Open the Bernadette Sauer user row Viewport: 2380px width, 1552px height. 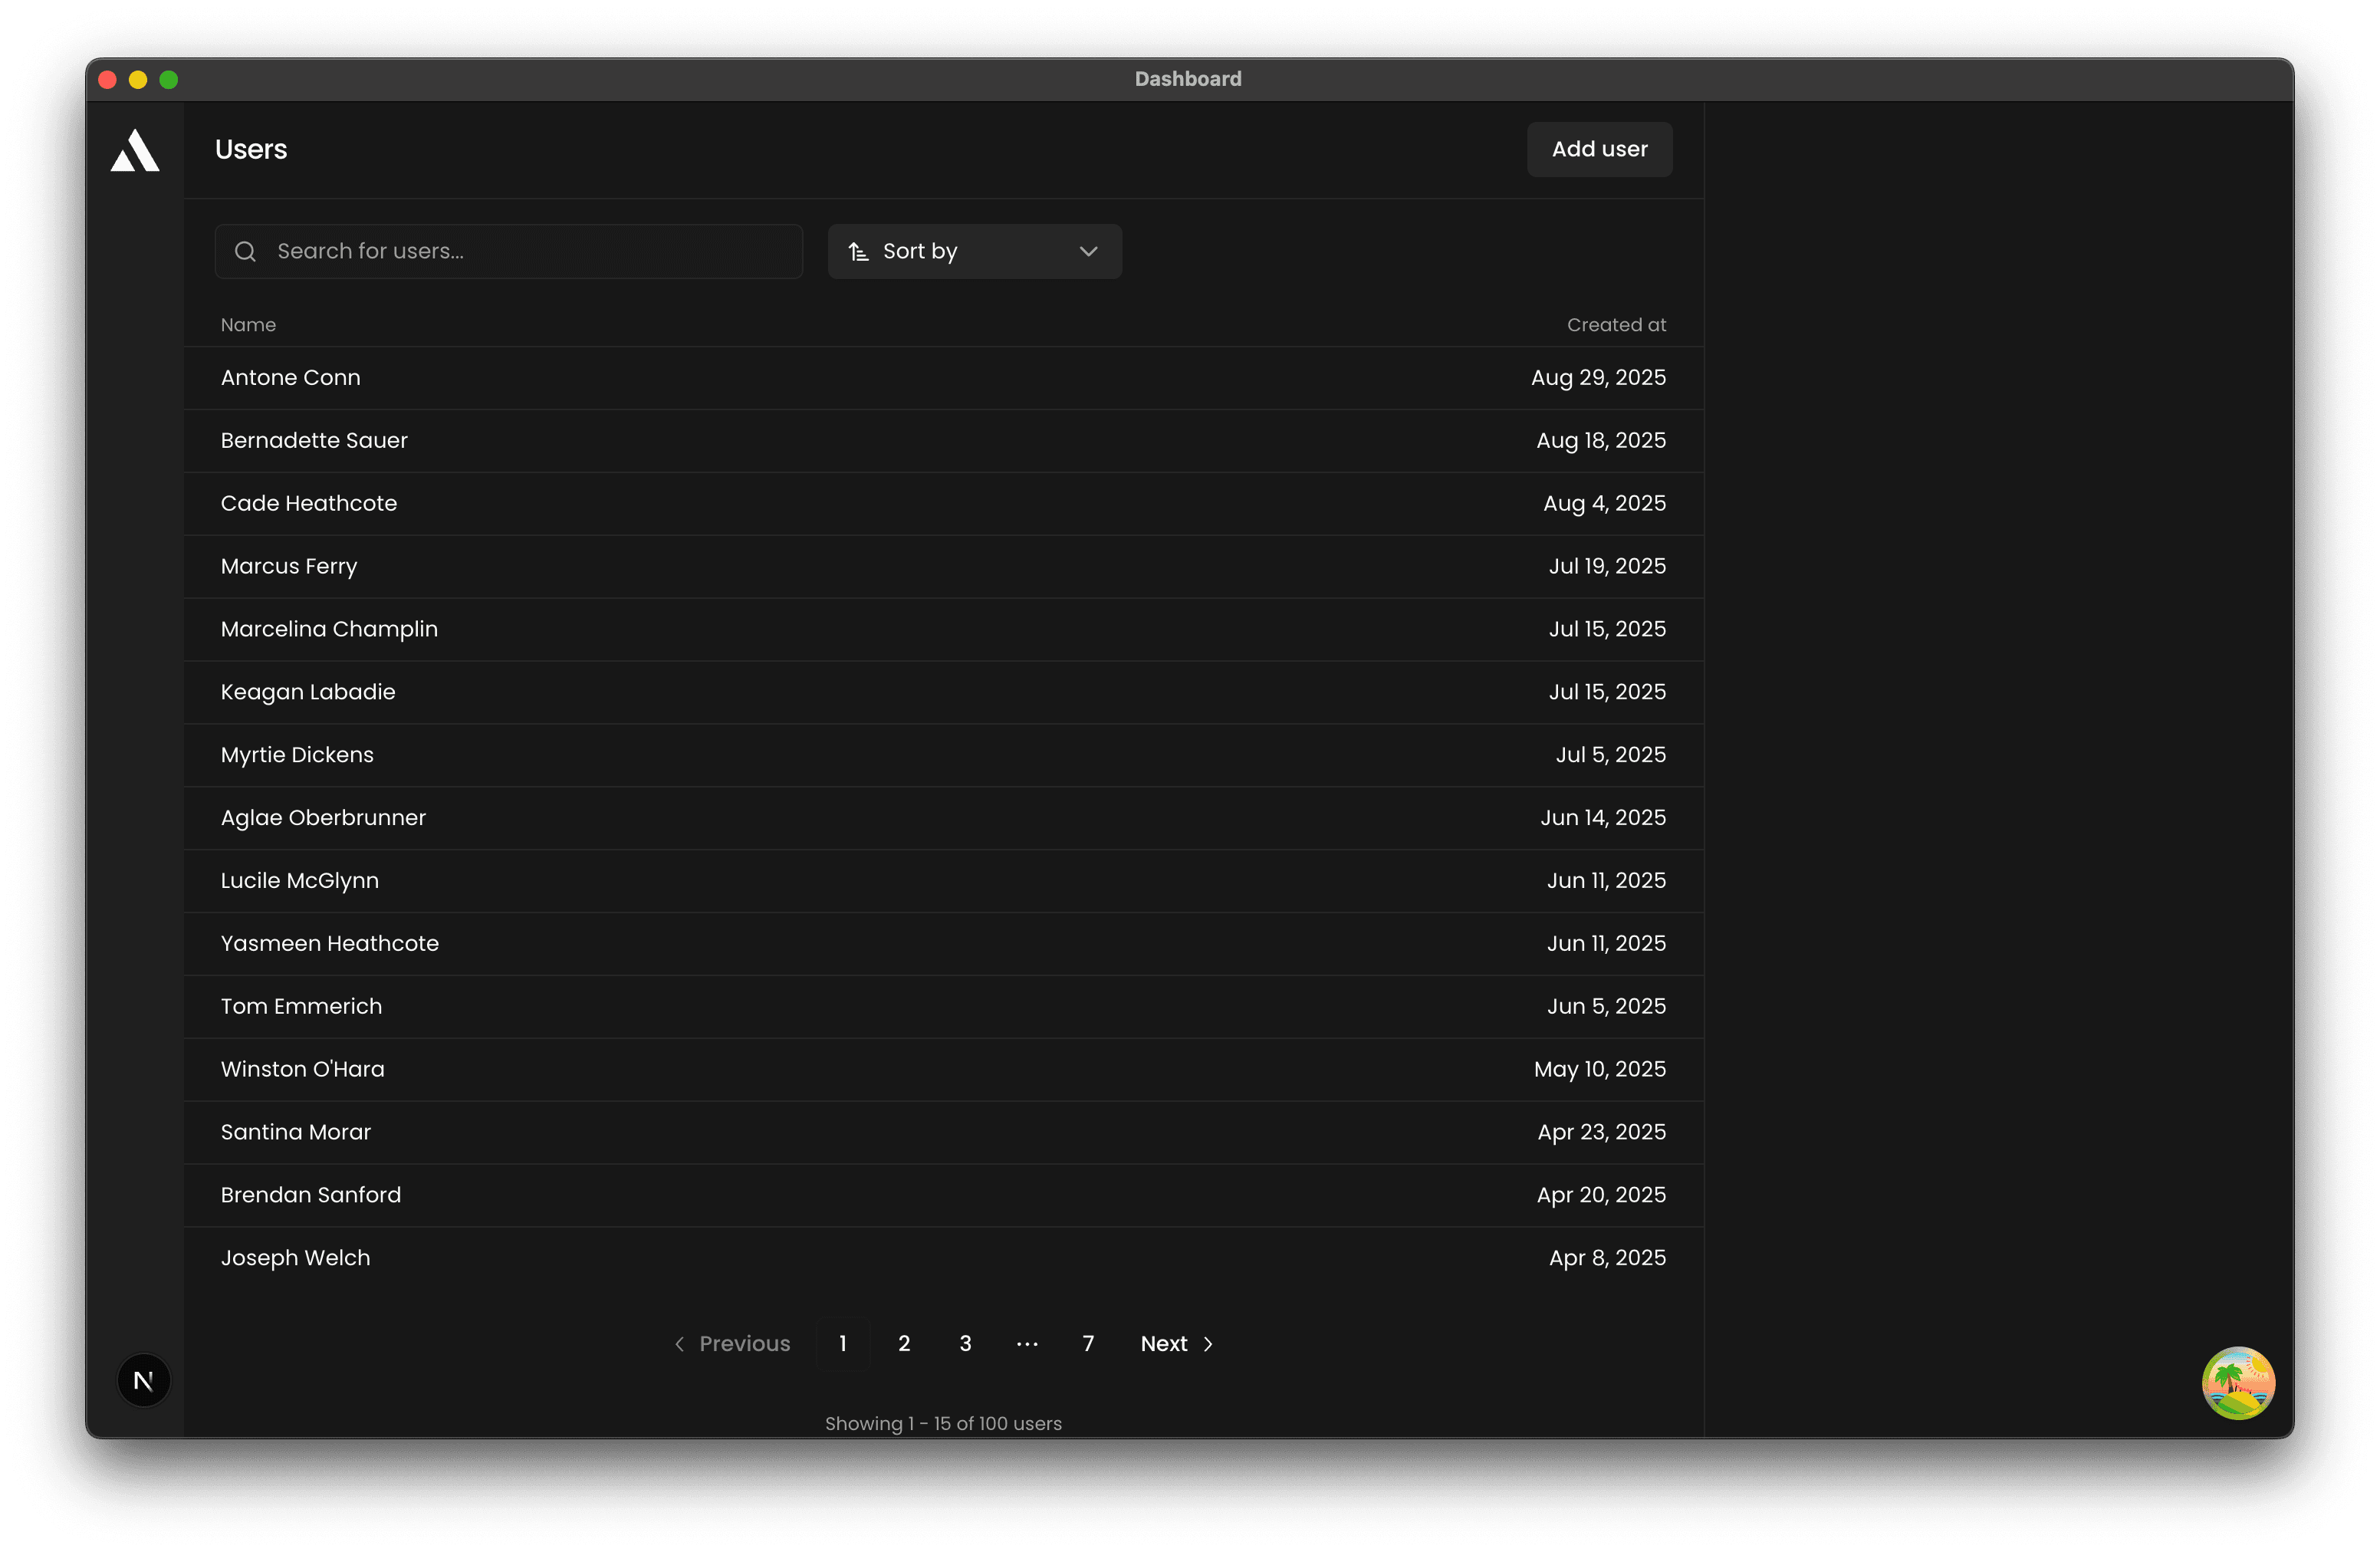(x=944, y=441)
